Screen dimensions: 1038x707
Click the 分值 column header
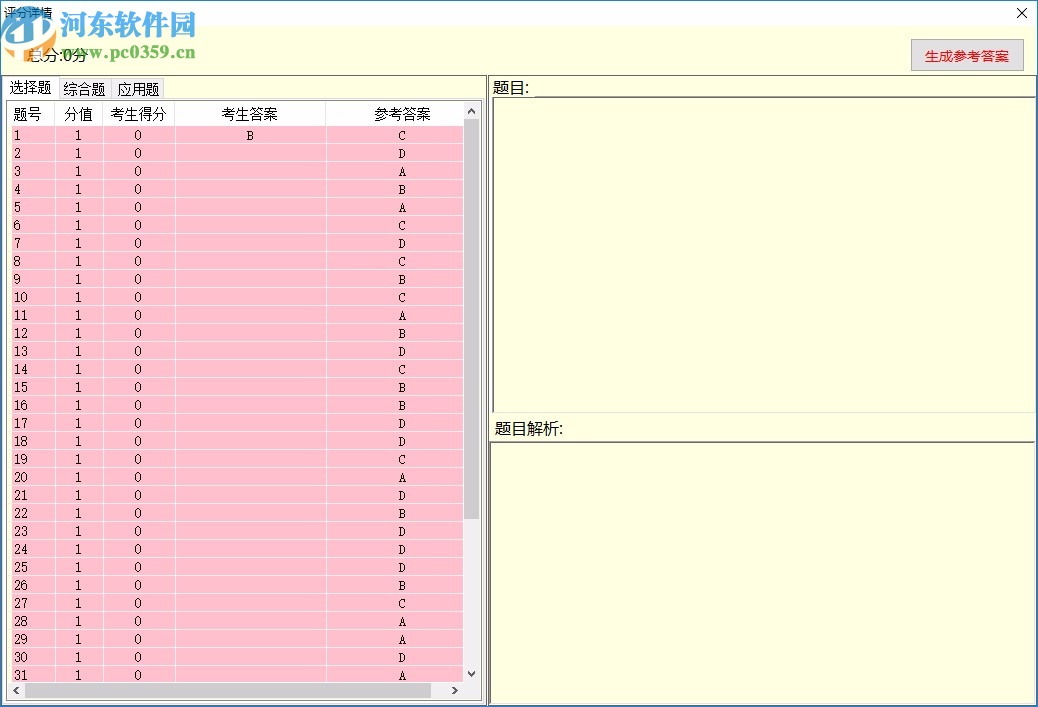tap(79, 114)
